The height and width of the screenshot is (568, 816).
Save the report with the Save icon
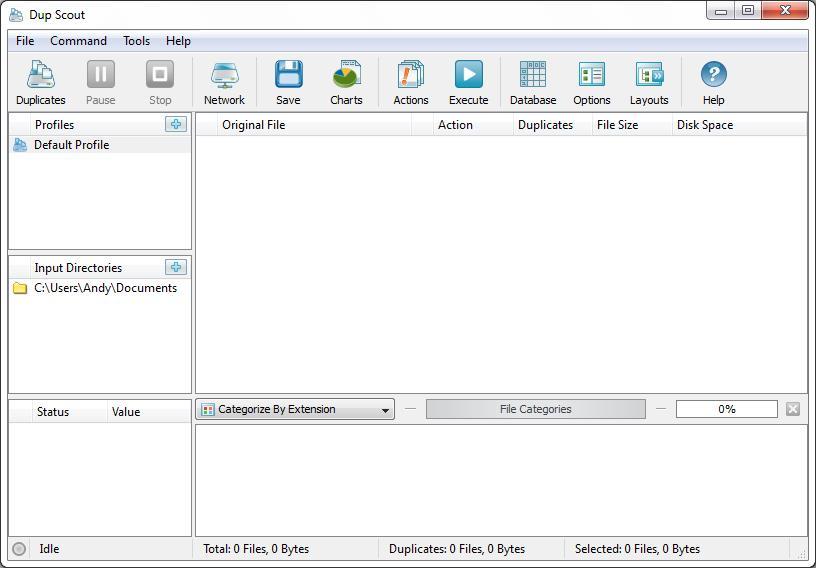tap(288, 83)
